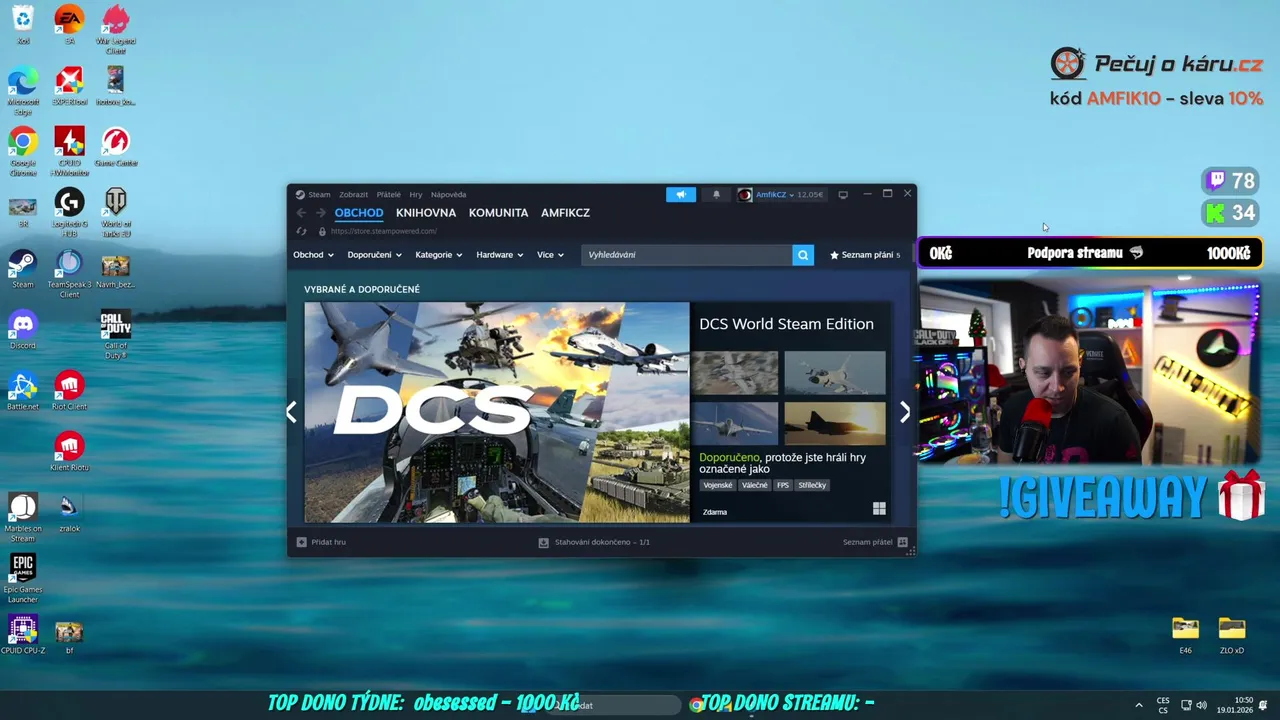
Task: Switch to the AMFIKCZ profile tab
Action: [x=565, y=213]
